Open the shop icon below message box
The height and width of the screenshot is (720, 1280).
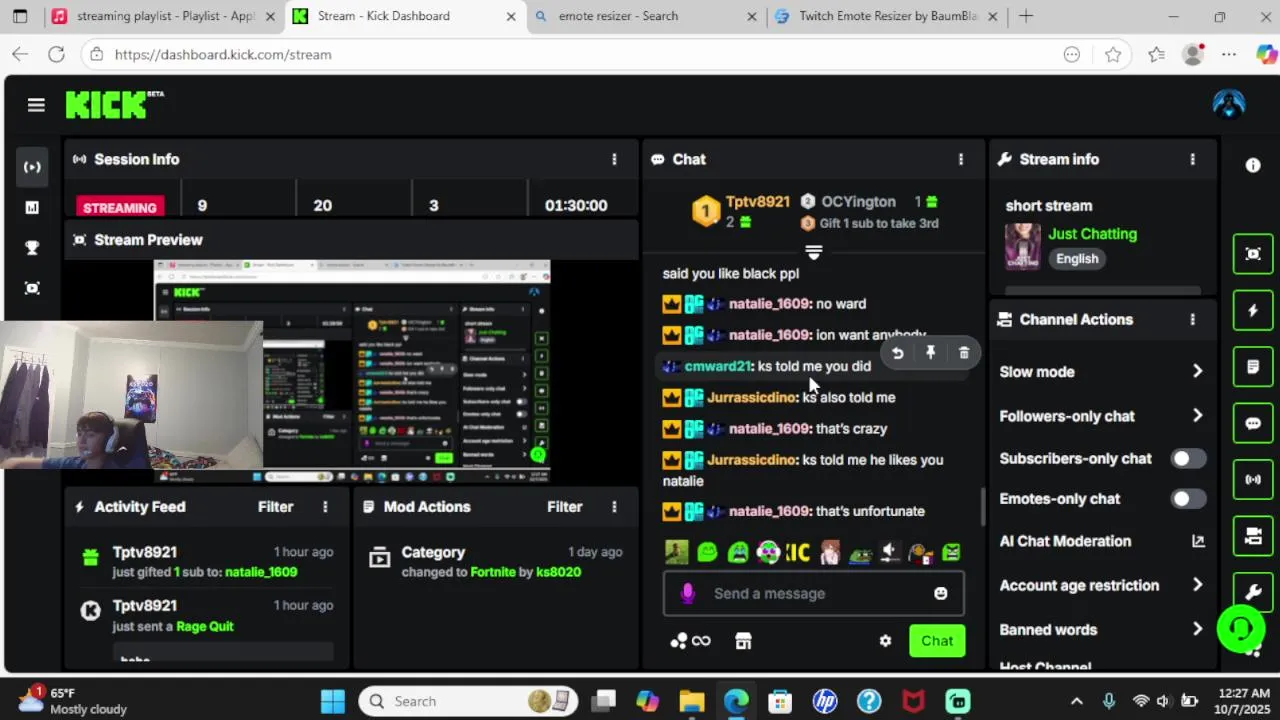(743, 641)
